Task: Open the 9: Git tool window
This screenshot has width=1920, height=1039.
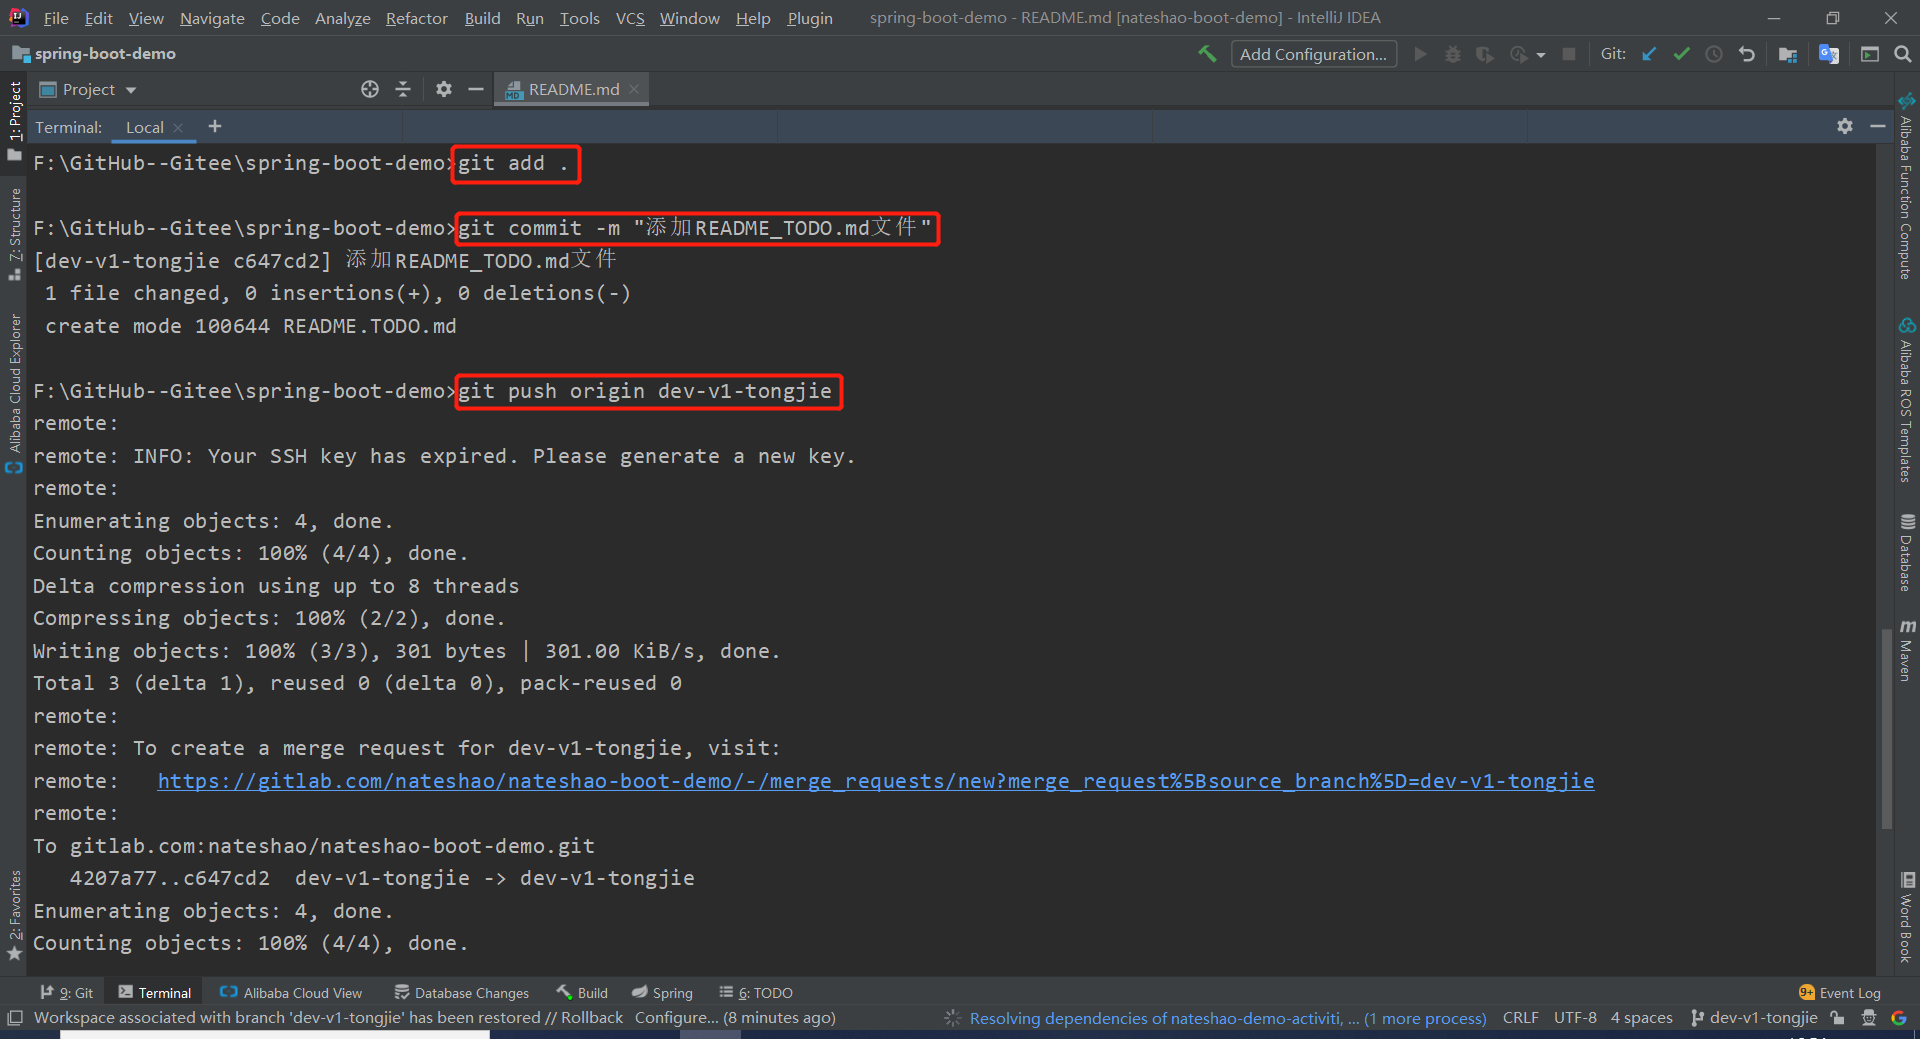Action: pos(67,992)
